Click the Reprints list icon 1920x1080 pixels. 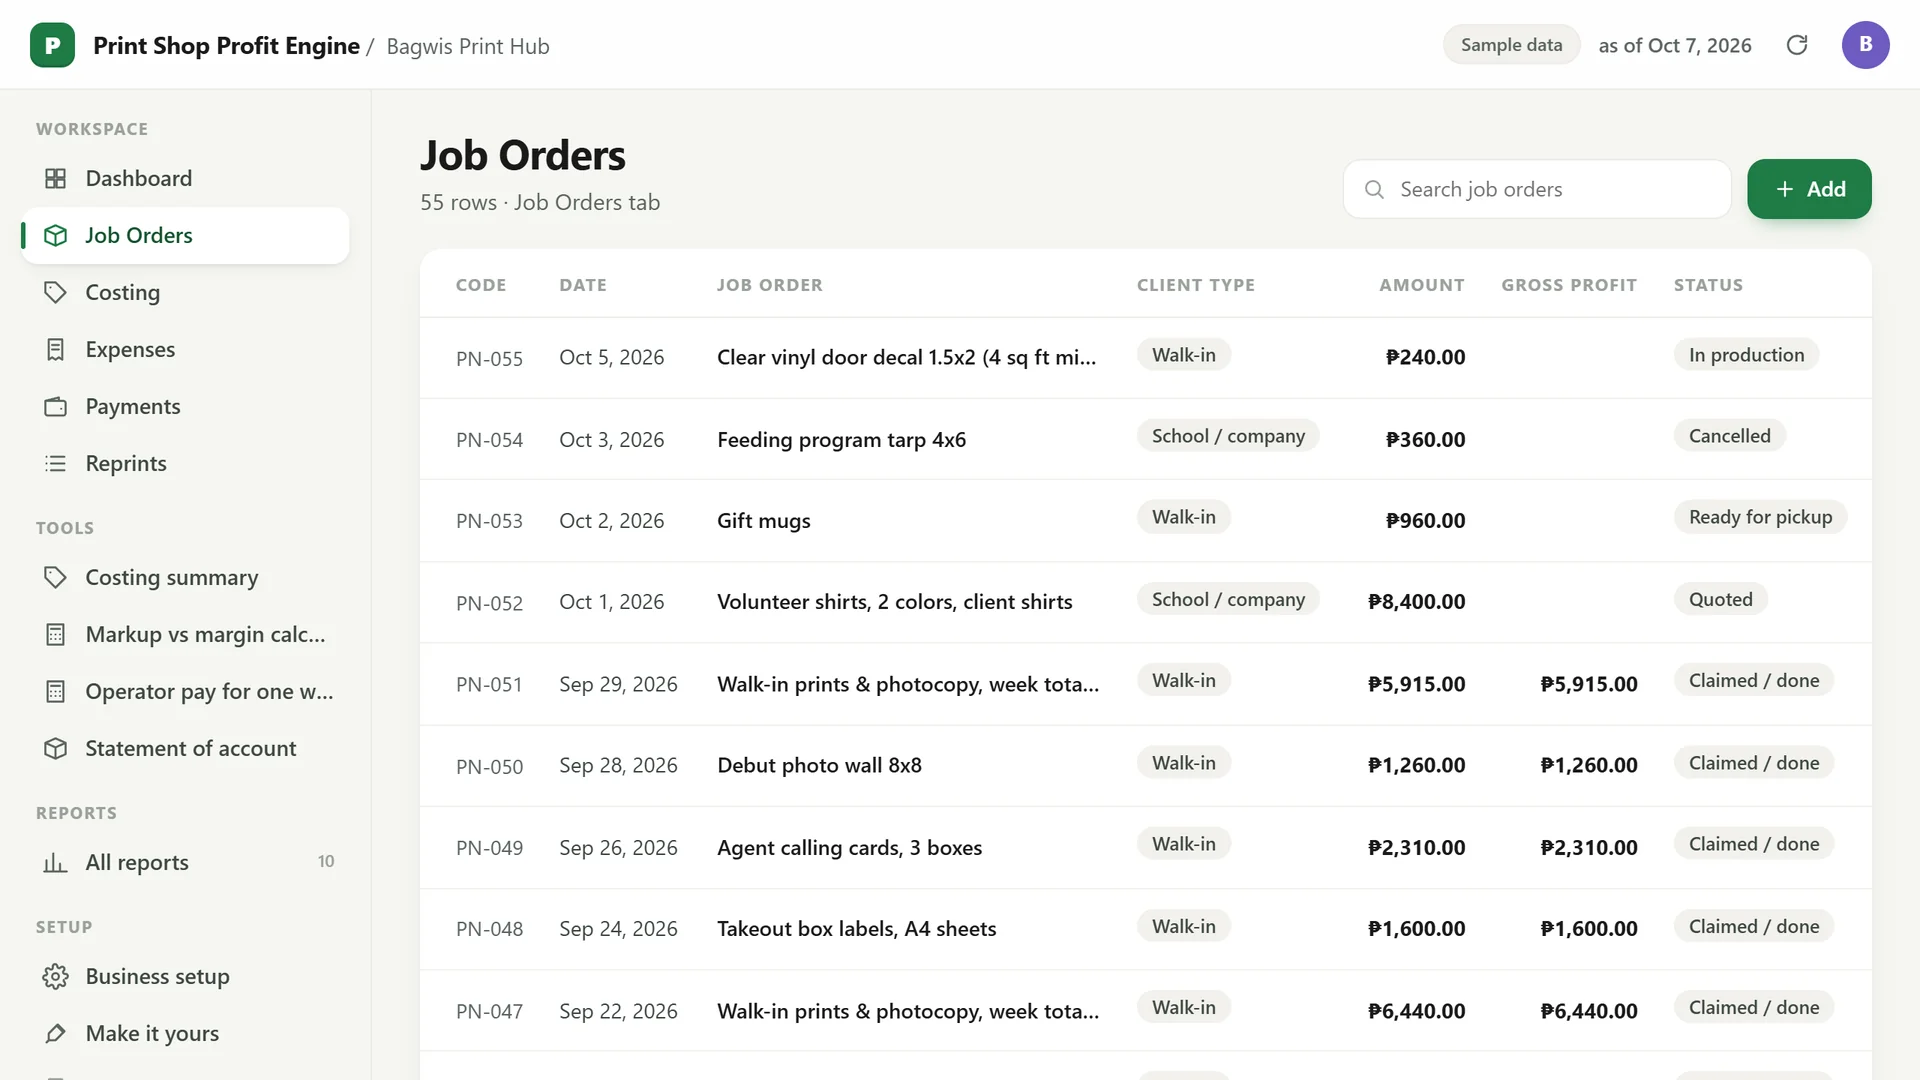coord(56,463)
